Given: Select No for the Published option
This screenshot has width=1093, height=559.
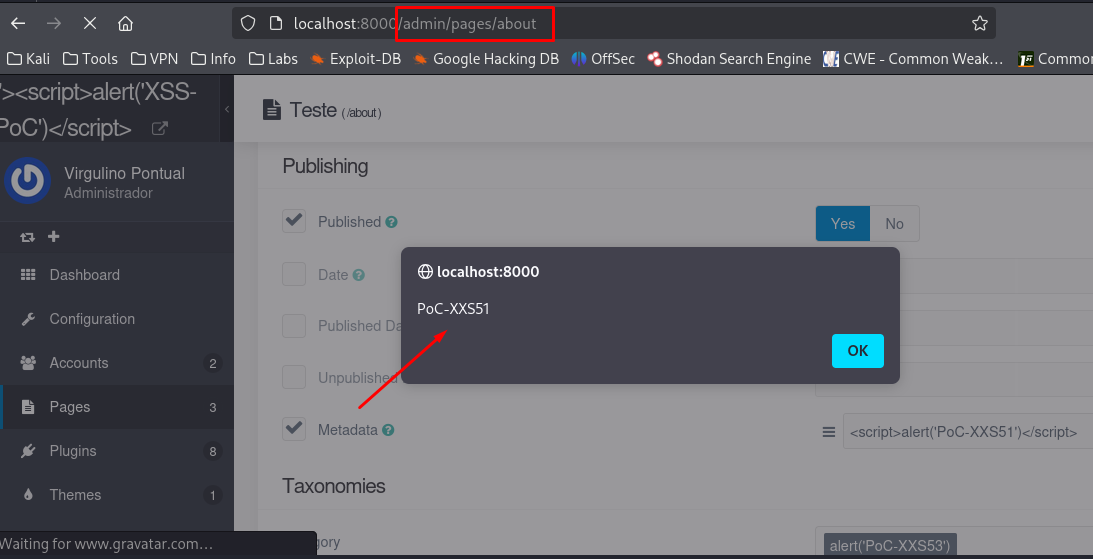Looking at the screenshot, I should (894, 224).
